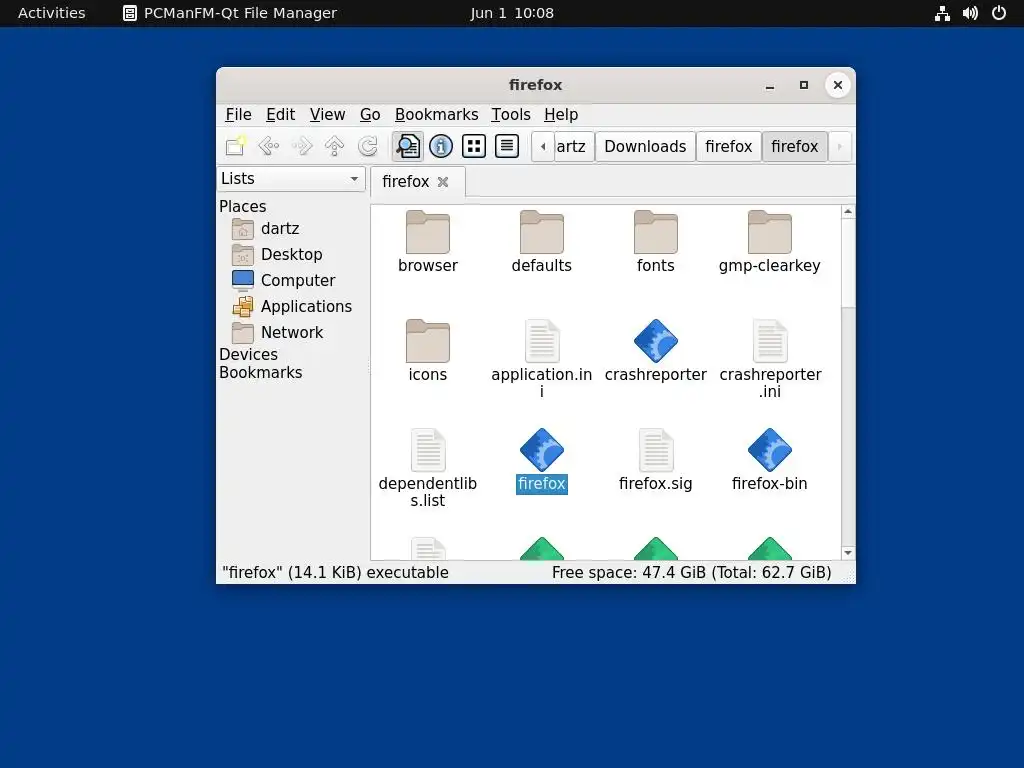
Task: Go forward with the right arrow icon
Action: (302, 146)
